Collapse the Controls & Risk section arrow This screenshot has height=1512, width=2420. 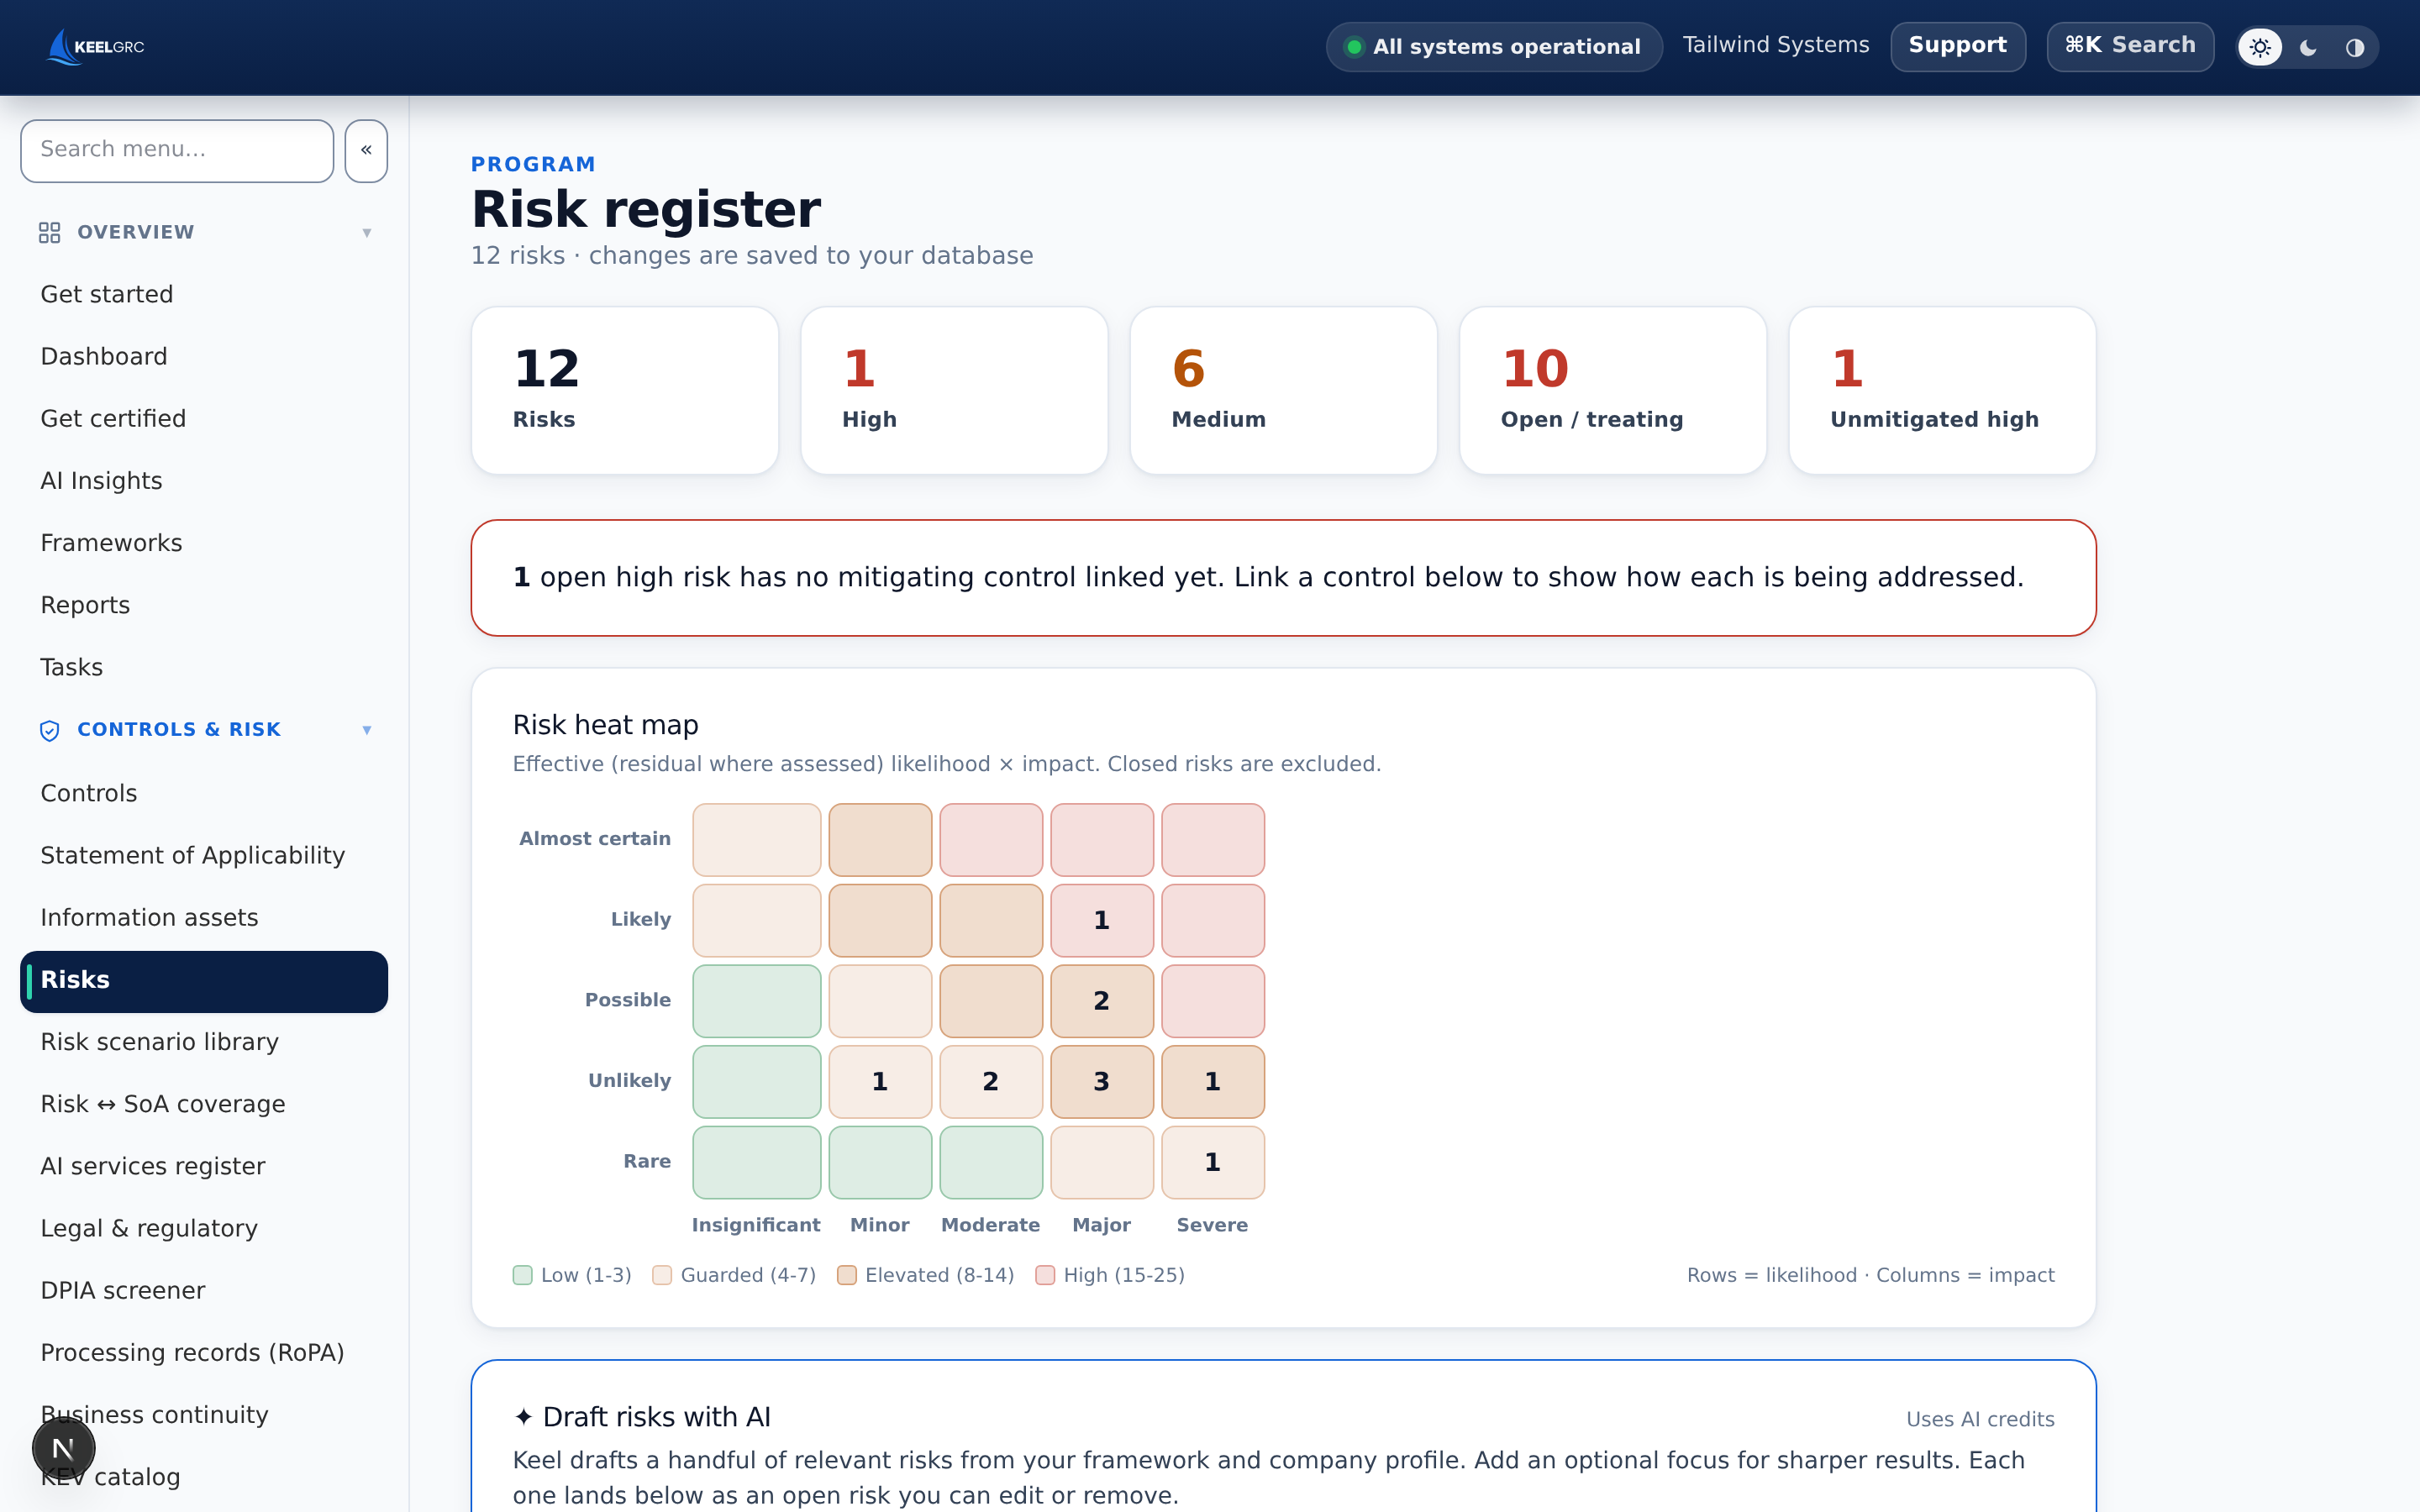[367, 730]
